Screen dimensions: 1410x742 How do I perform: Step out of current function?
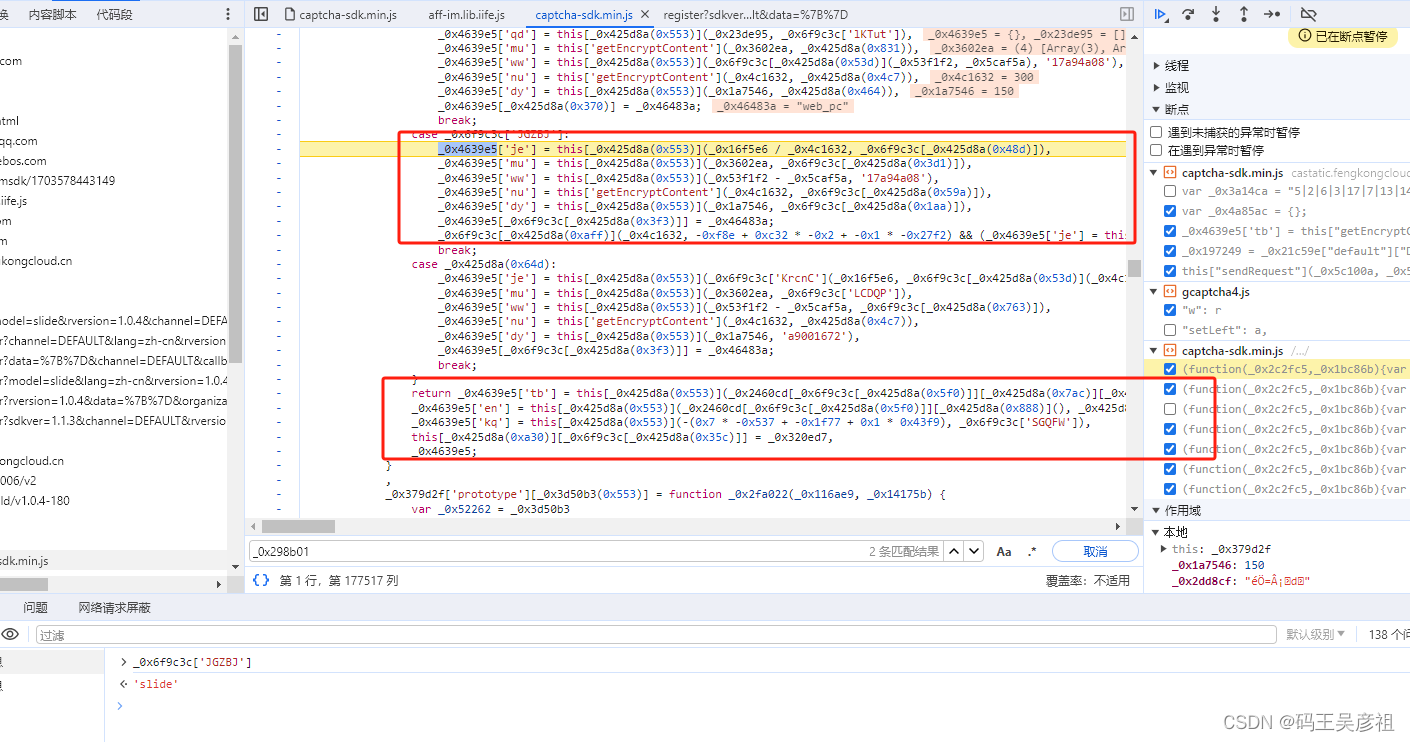point(1243,14)
